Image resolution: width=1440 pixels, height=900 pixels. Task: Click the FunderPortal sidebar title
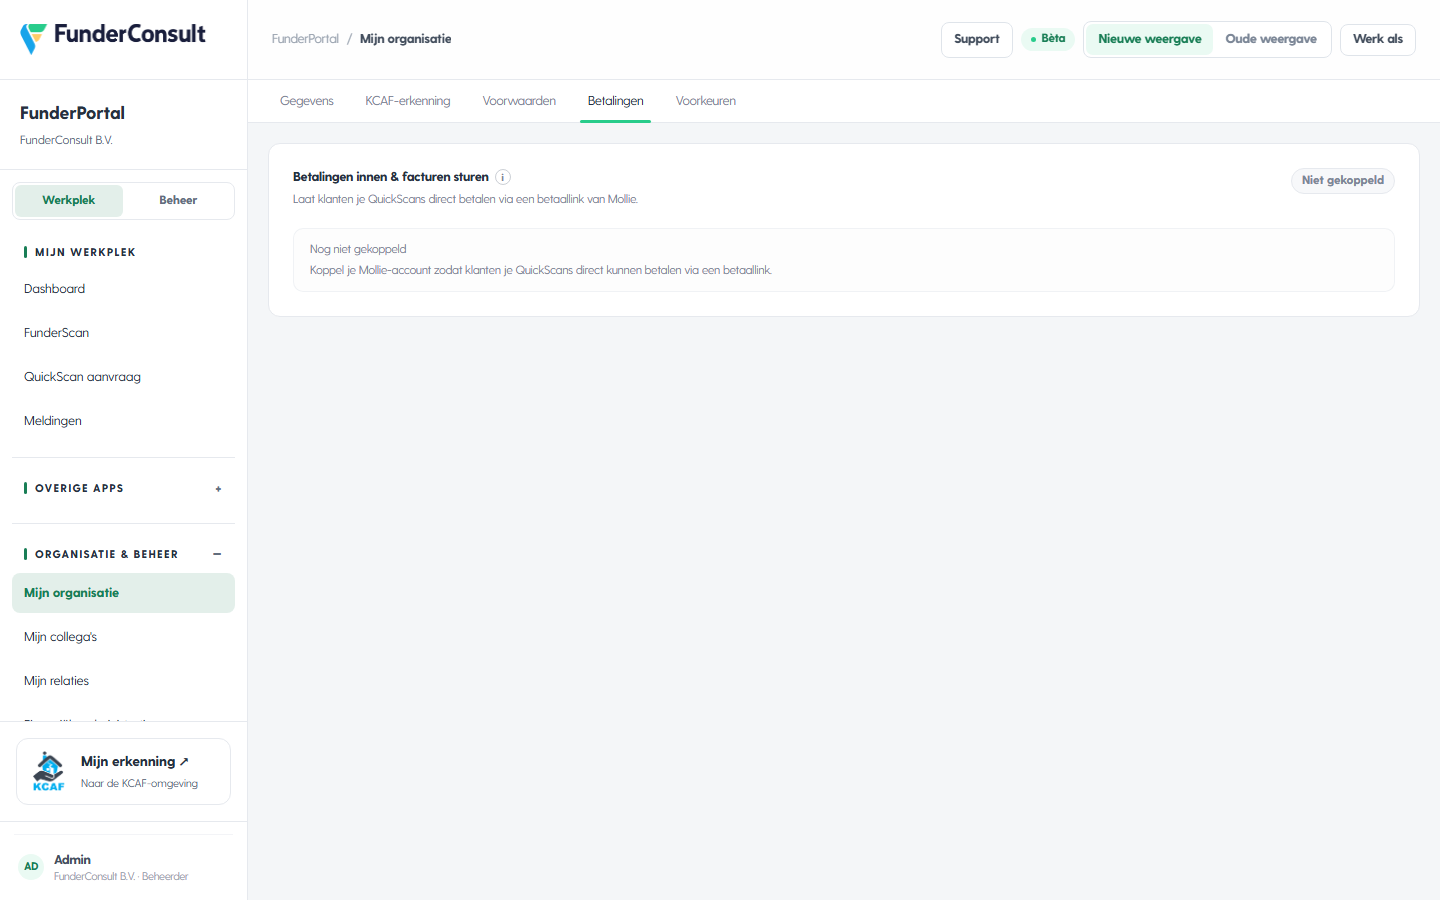tap(72, 113)
